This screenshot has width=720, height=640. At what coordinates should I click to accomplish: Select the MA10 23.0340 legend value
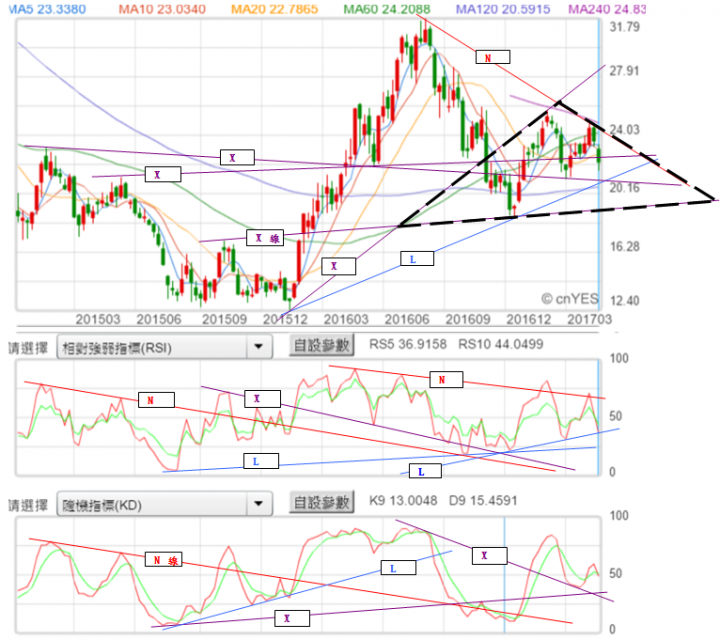(x=162, y=9)
